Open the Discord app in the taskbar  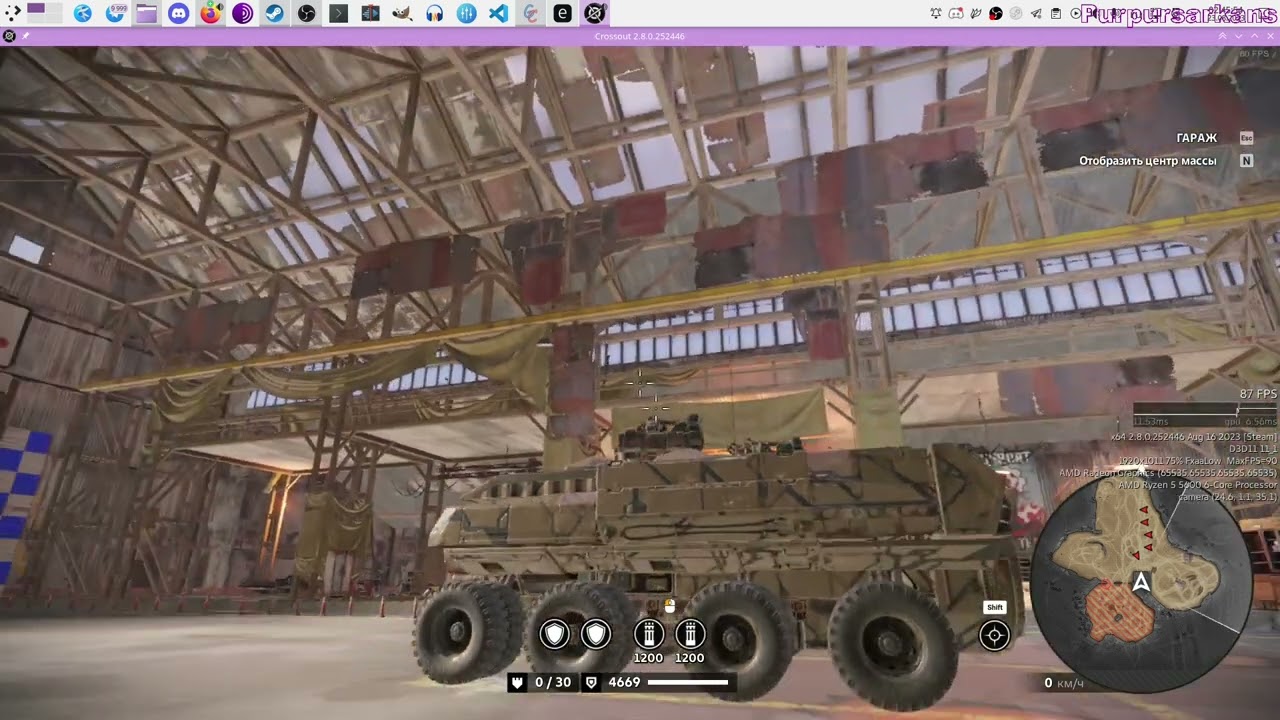pos(178,14)
